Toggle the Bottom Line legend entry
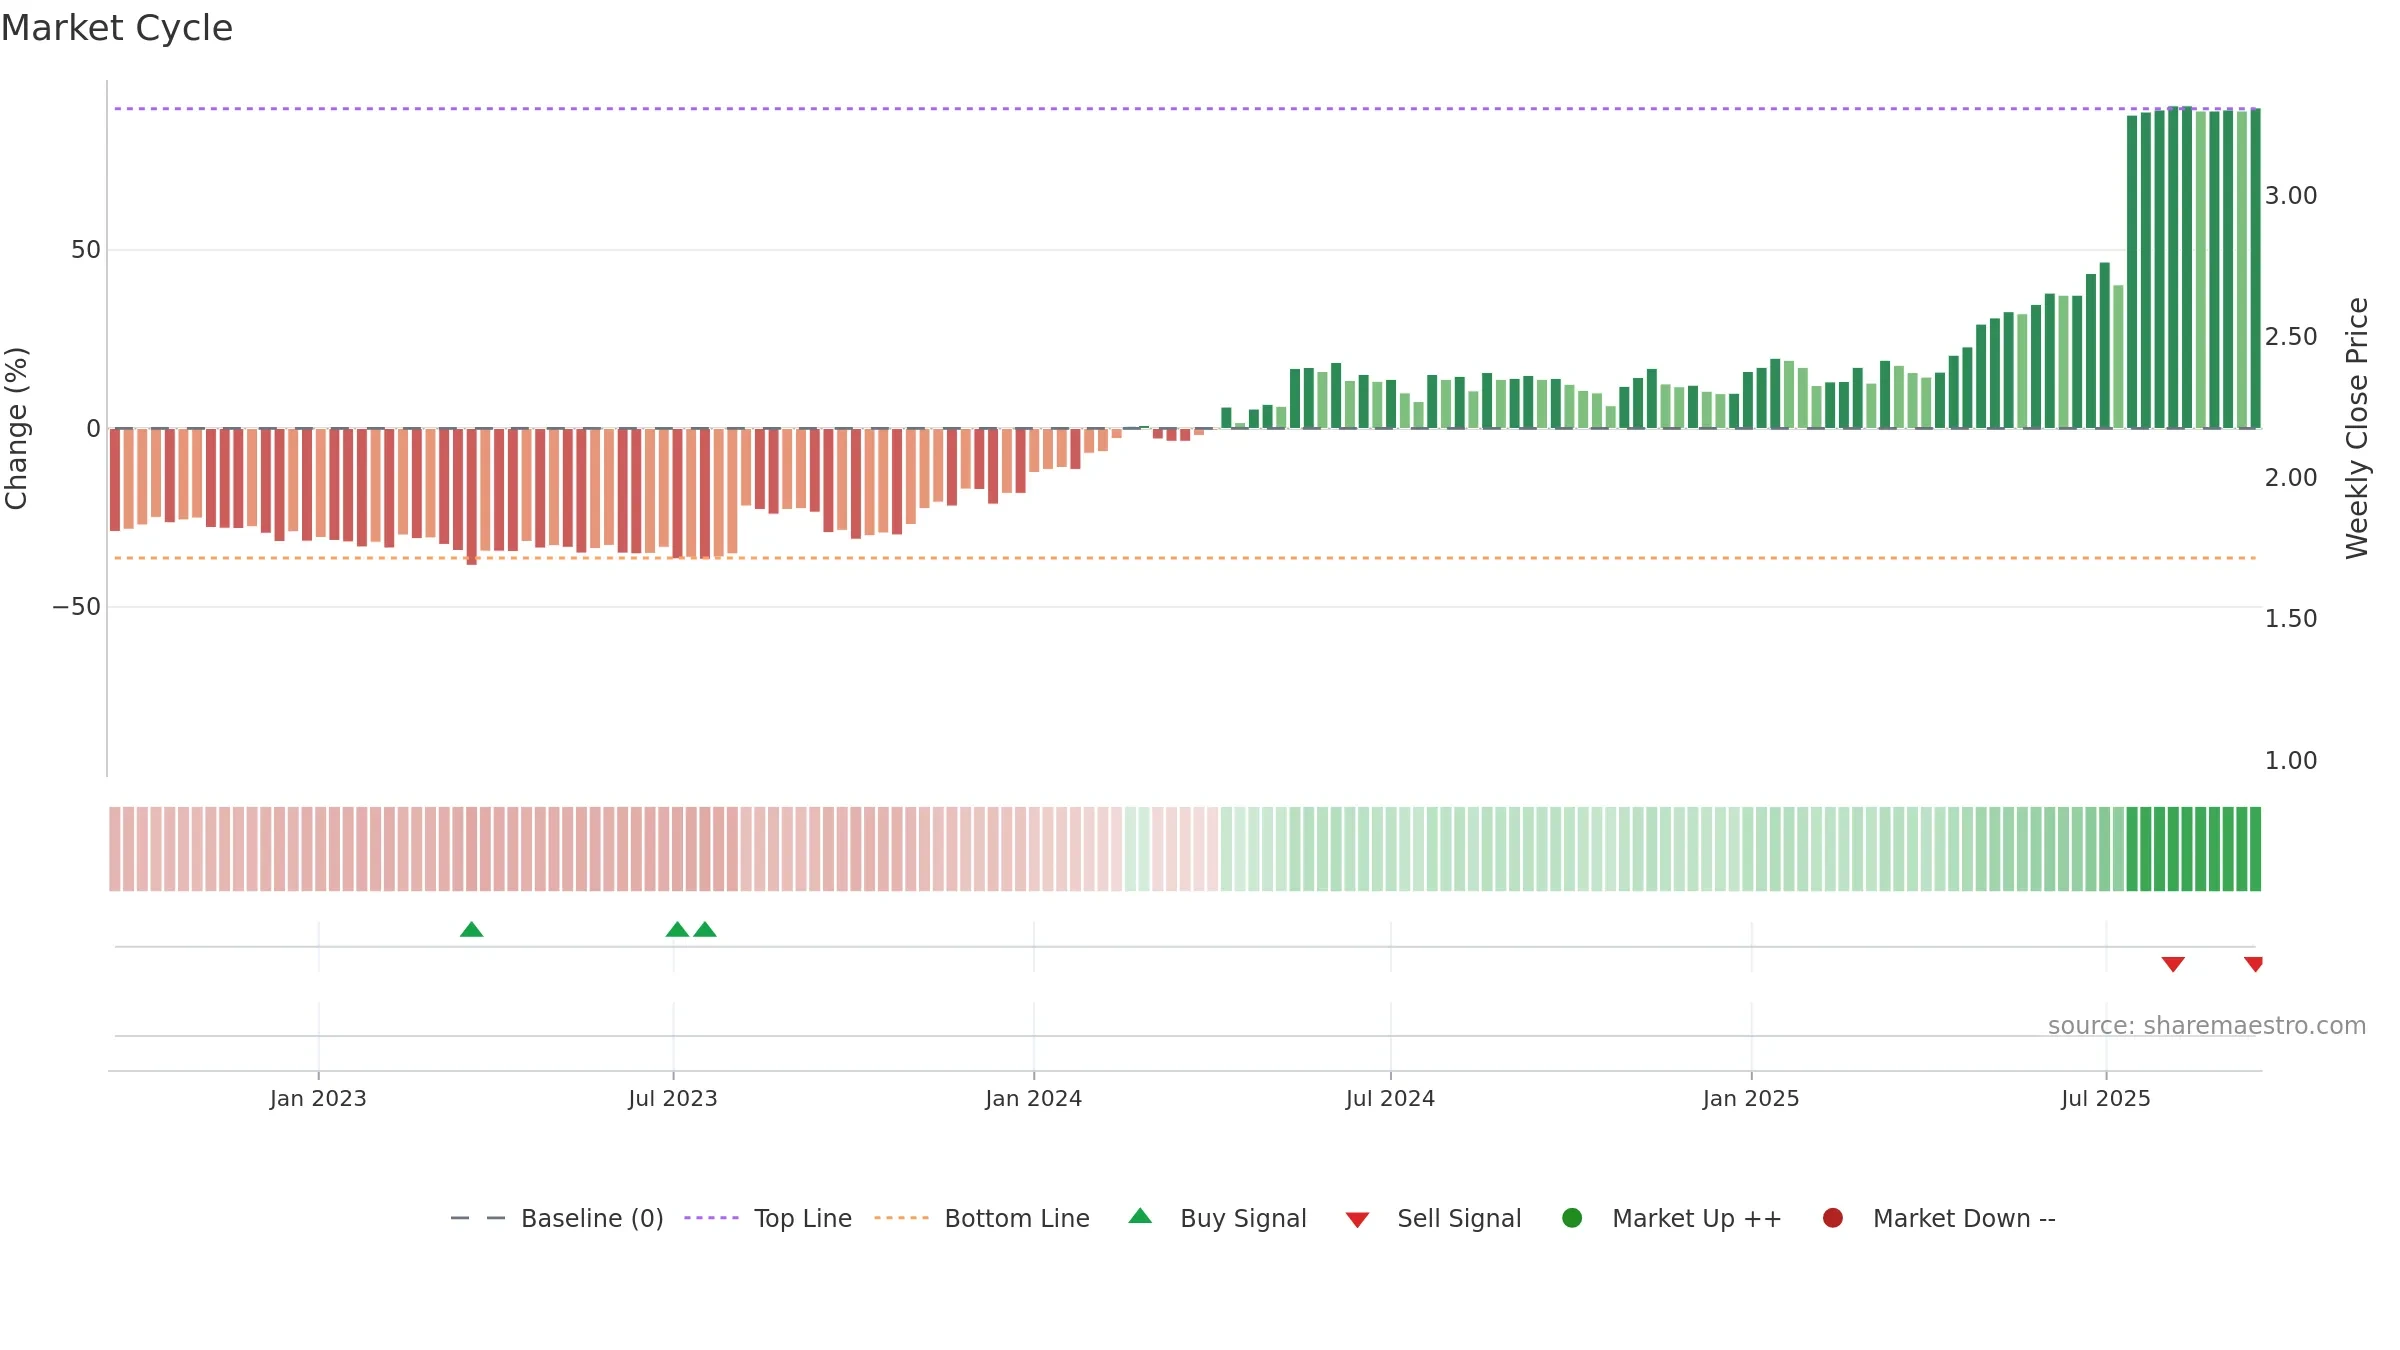The image size is (2400, 1350). pyautogui.click(x=982, y=1218)
